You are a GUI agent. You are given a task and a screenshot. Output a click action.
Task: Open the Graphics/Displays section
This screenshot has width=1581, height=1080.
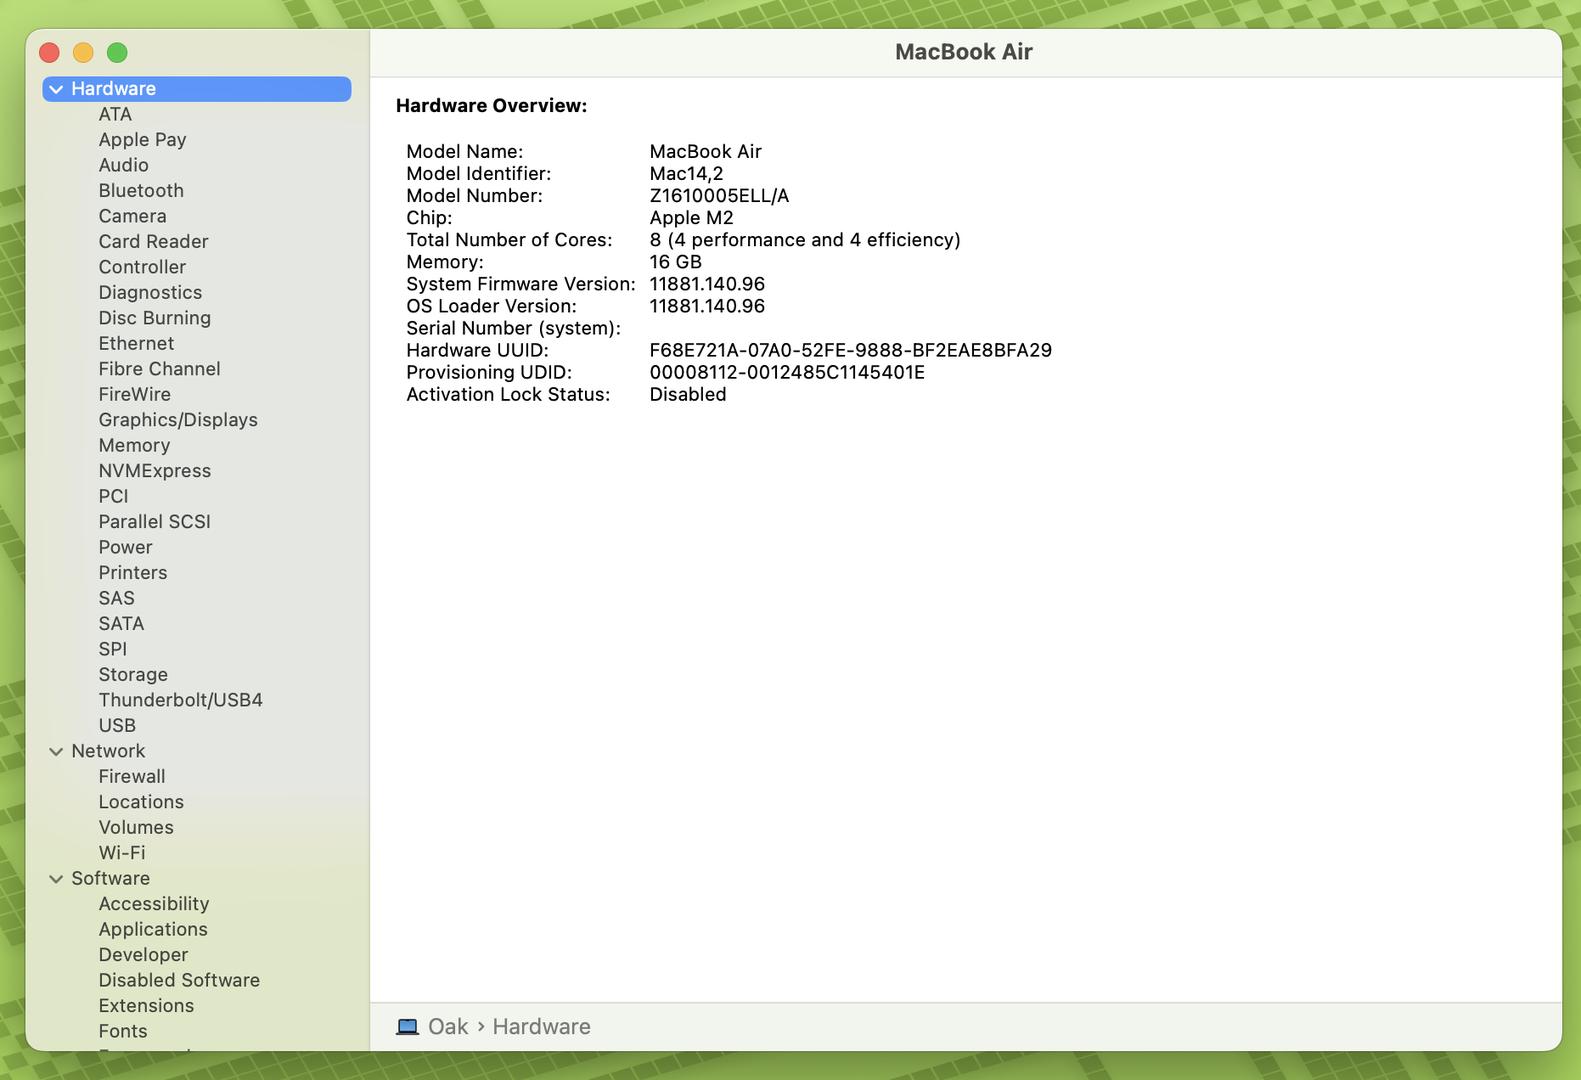point(178,420)
